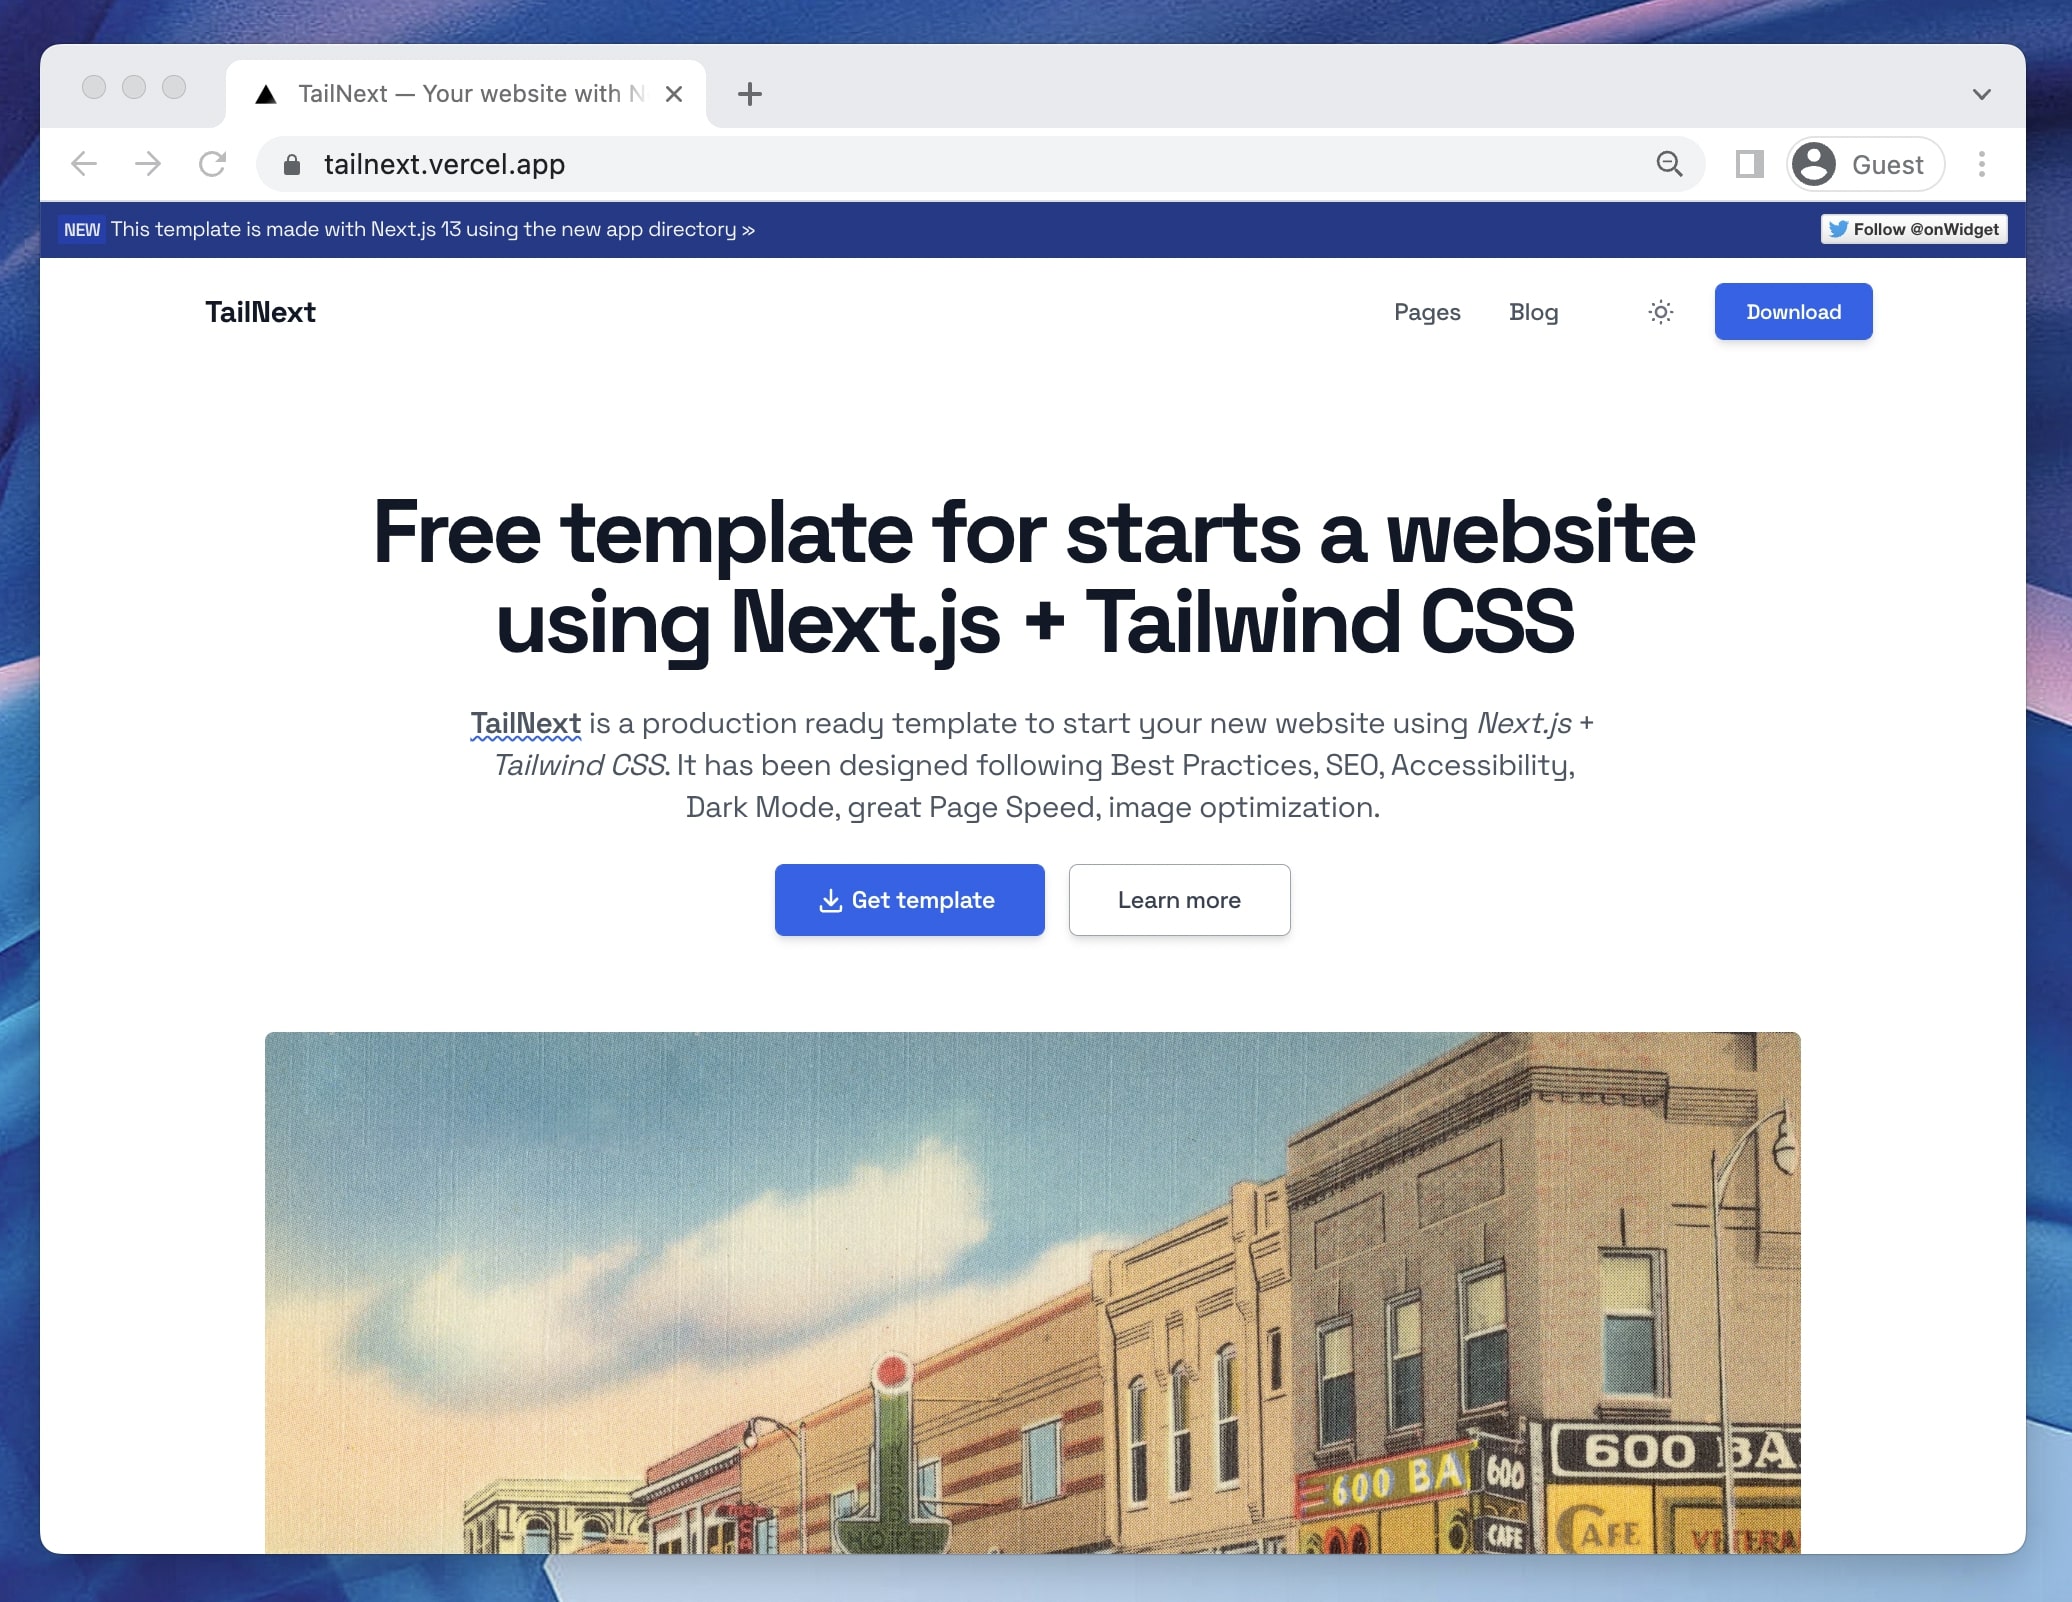Click the browser tab expand dropdown arrow
This screenshot has height=1602, width=2072.
click(x=1983, y=91)
